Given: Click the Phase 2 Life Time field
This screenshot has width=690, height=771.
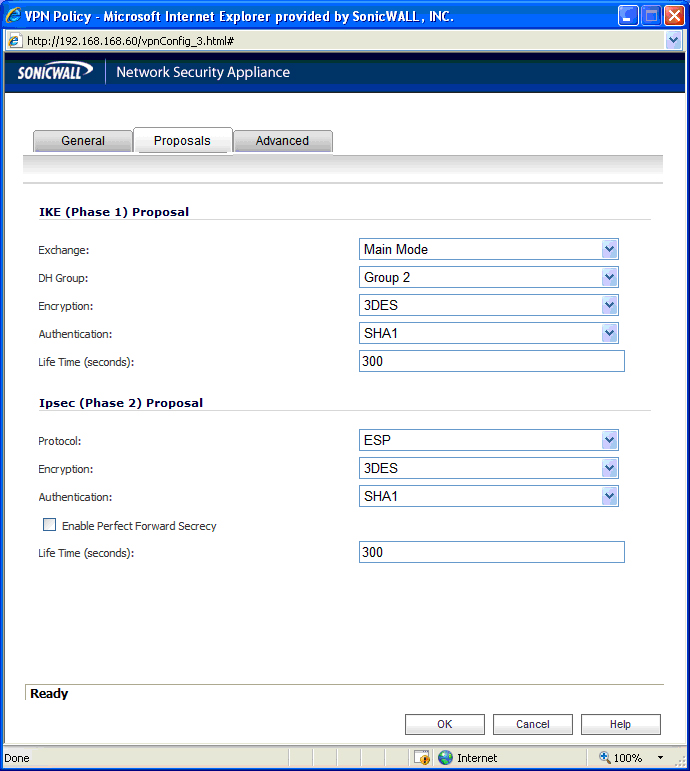Looking at the screenshot, I should 492,552.
